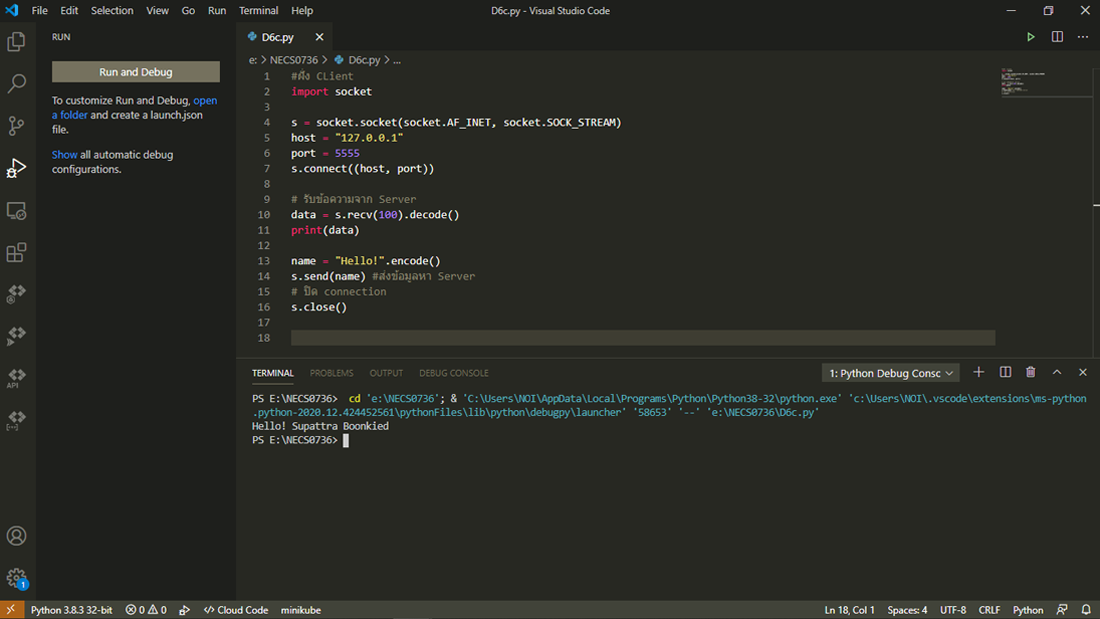The height and width of the screenshot is (619, 1100).
Task: Open the Source Control view
Action: tap(17, 126)
